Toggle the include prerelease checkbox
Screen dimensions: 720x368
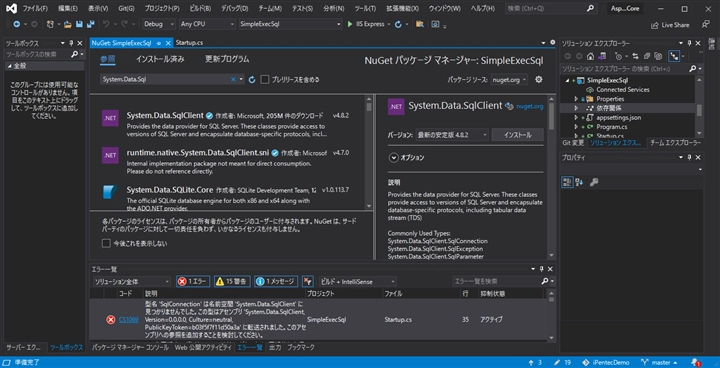[x=264, y=79]
